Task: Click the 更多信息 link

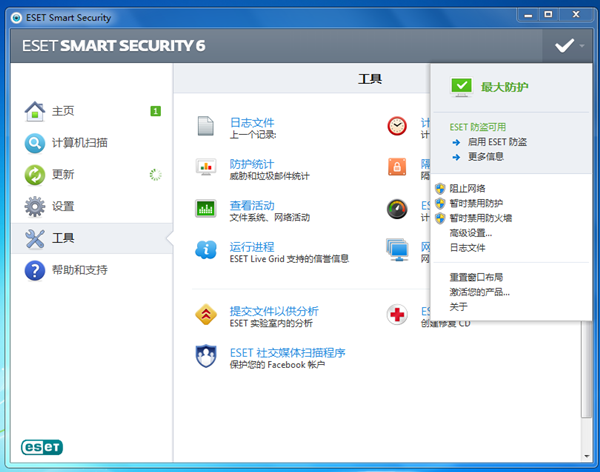Action: point(485,156)
